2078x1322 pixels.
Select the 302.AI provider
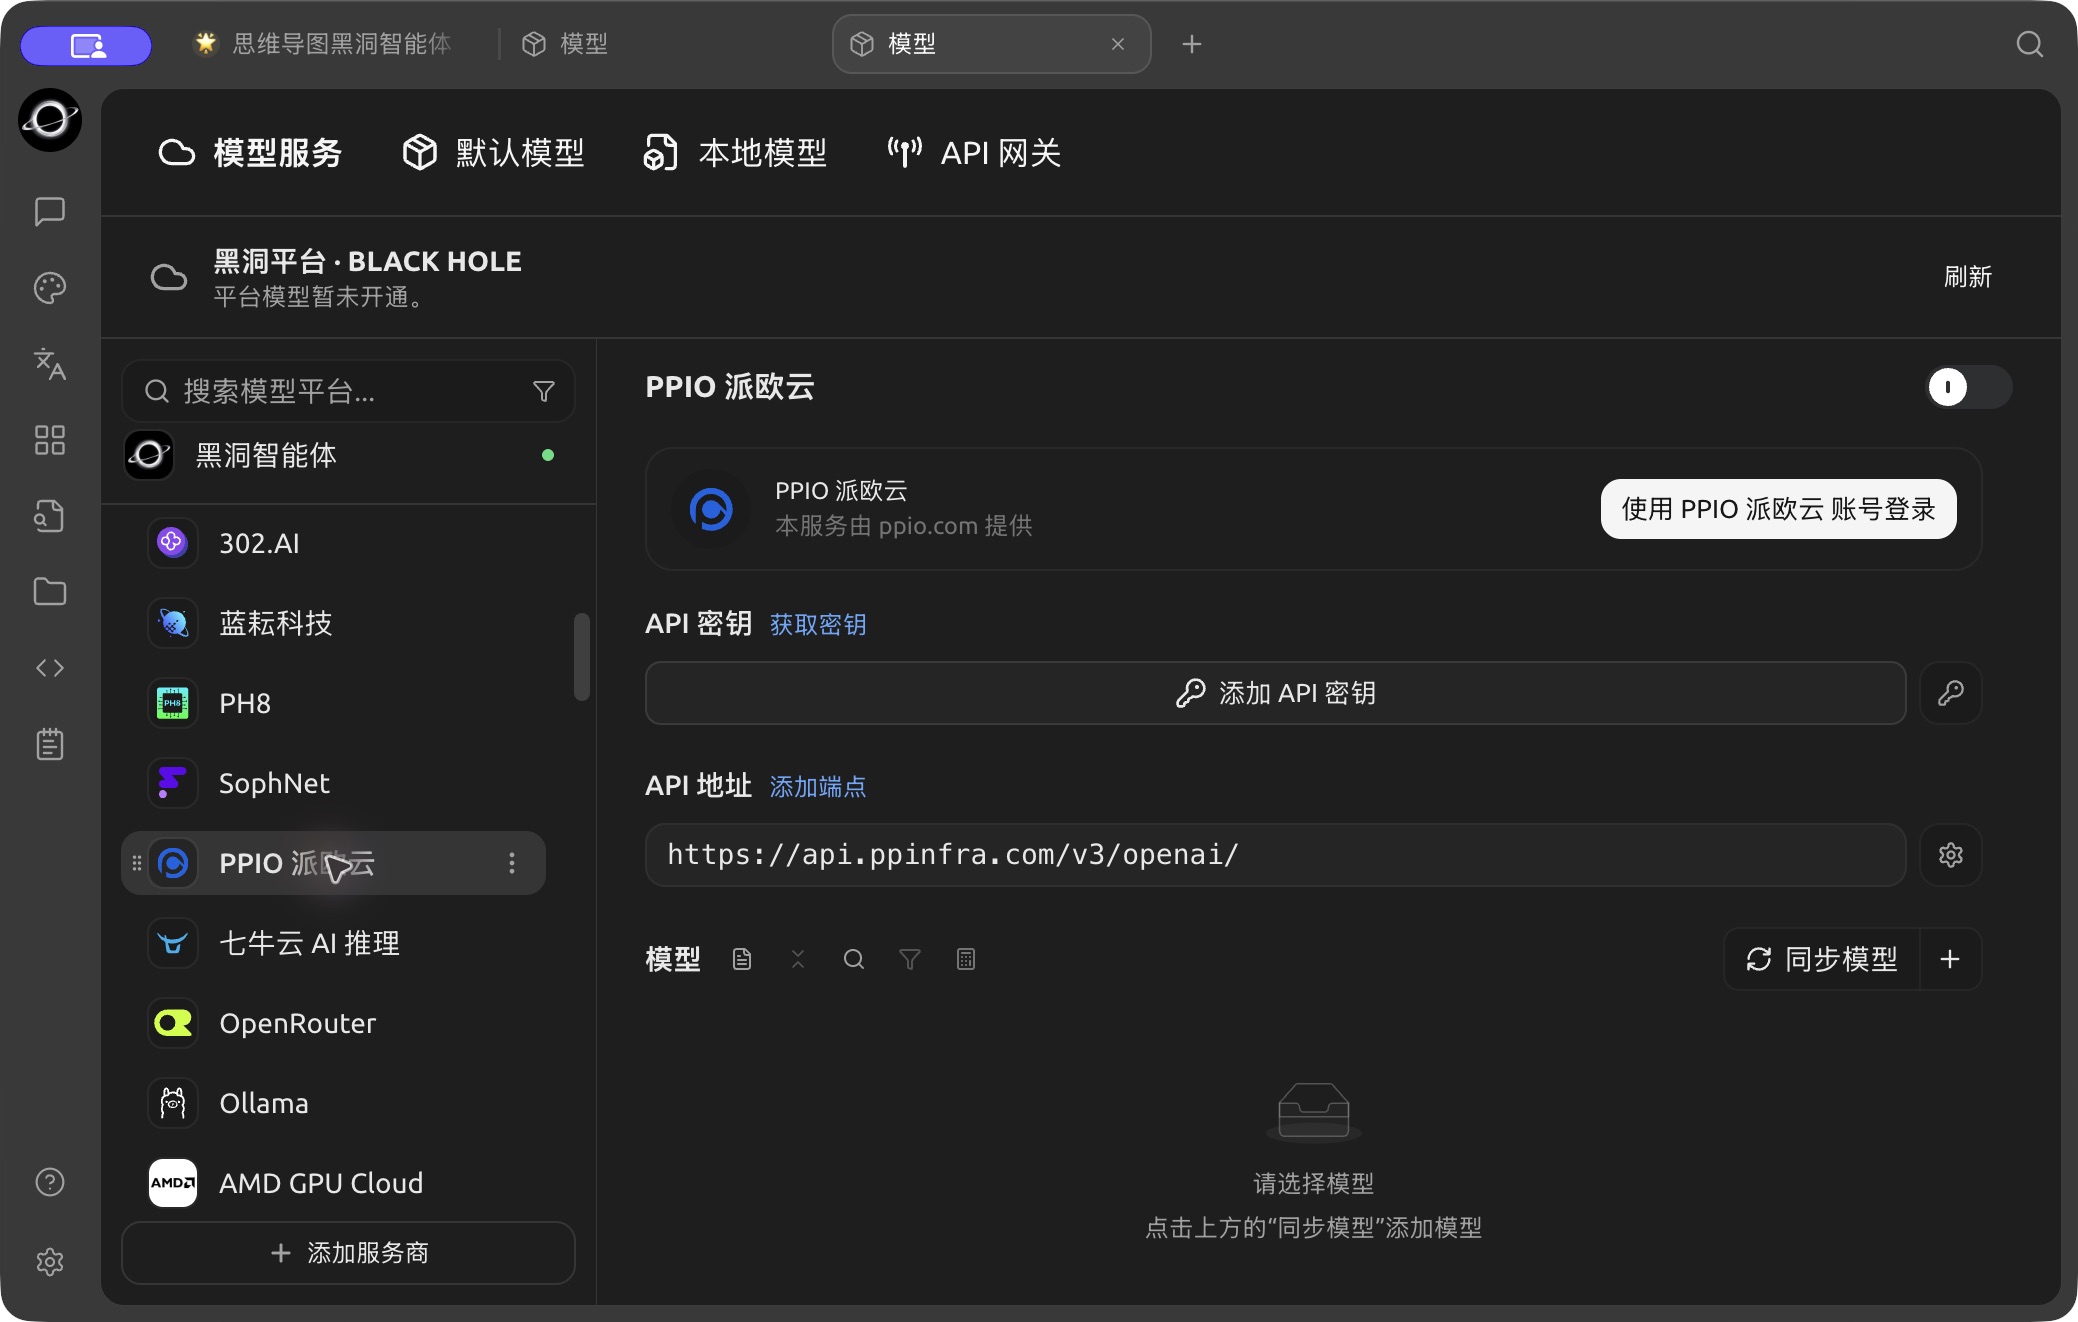tap(334, 543)
